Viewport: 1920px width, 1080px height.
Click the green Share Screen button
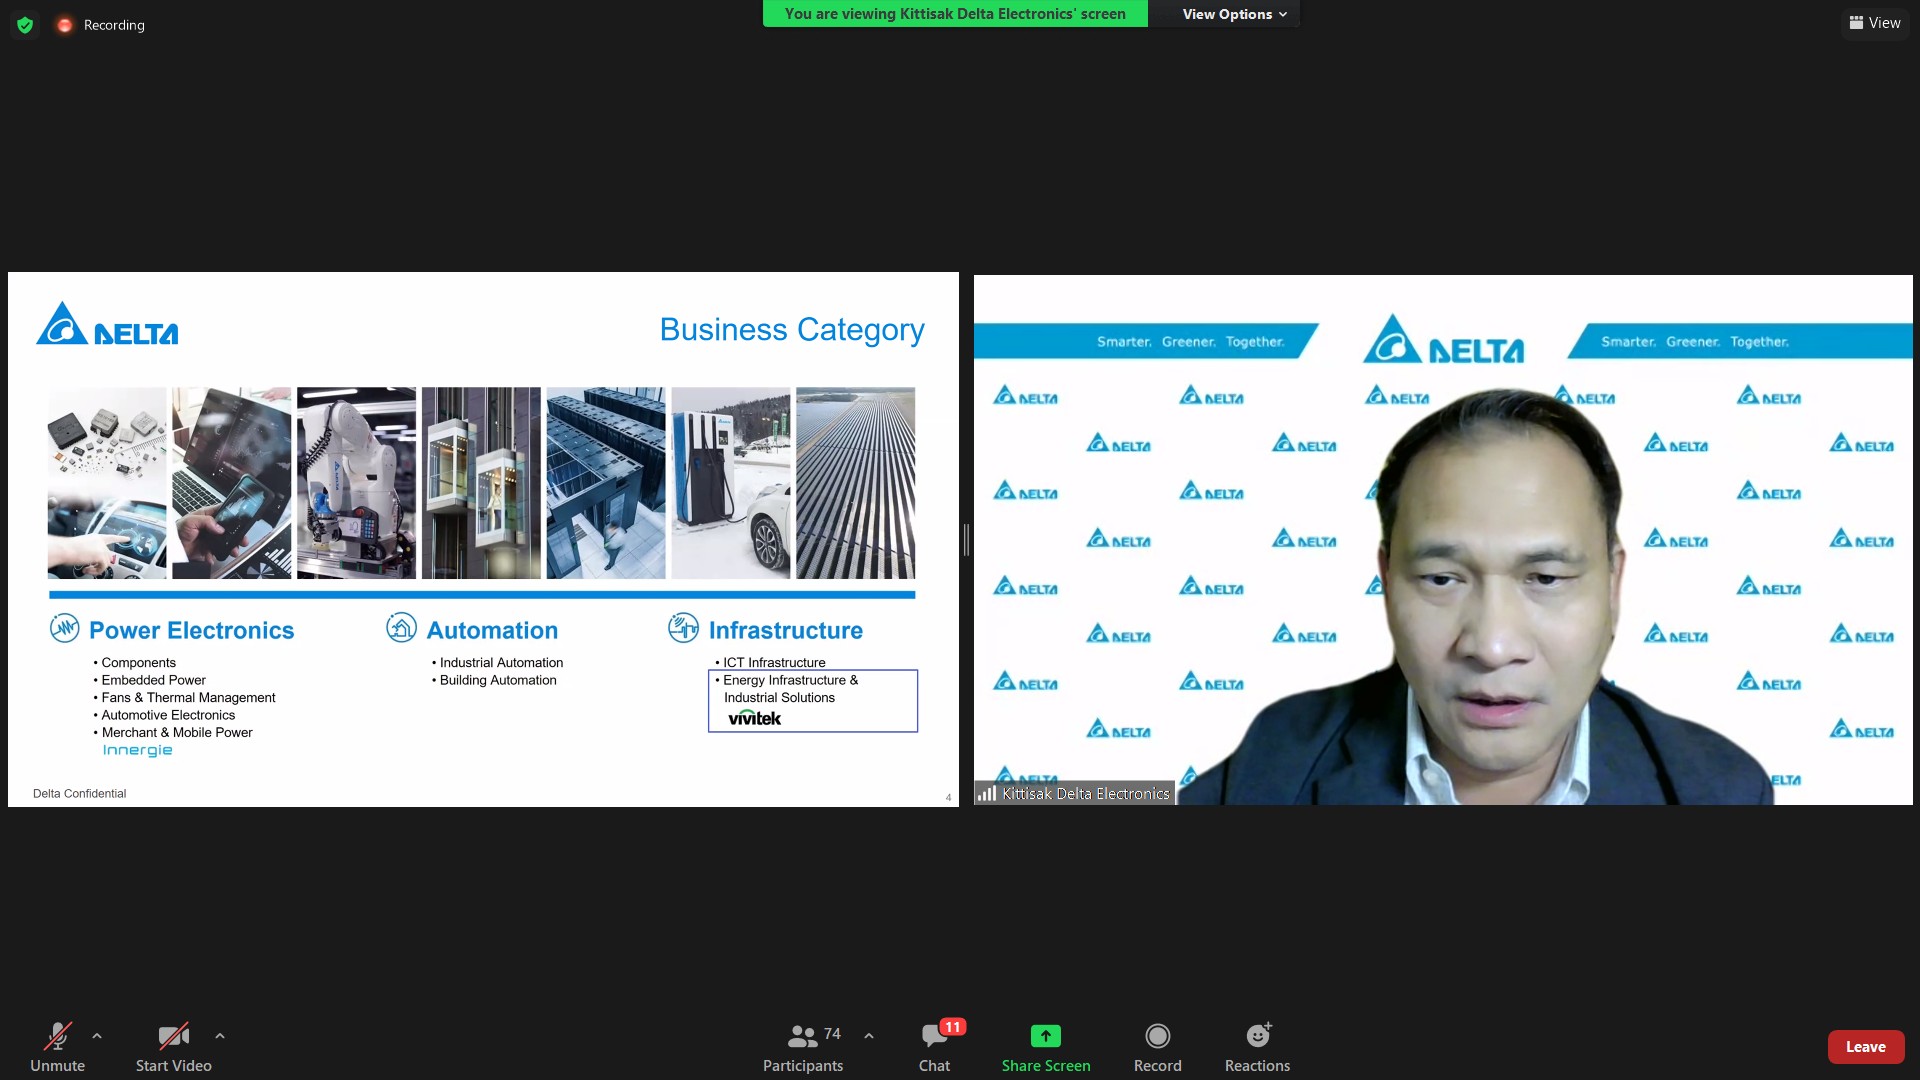point(1046,1046)
